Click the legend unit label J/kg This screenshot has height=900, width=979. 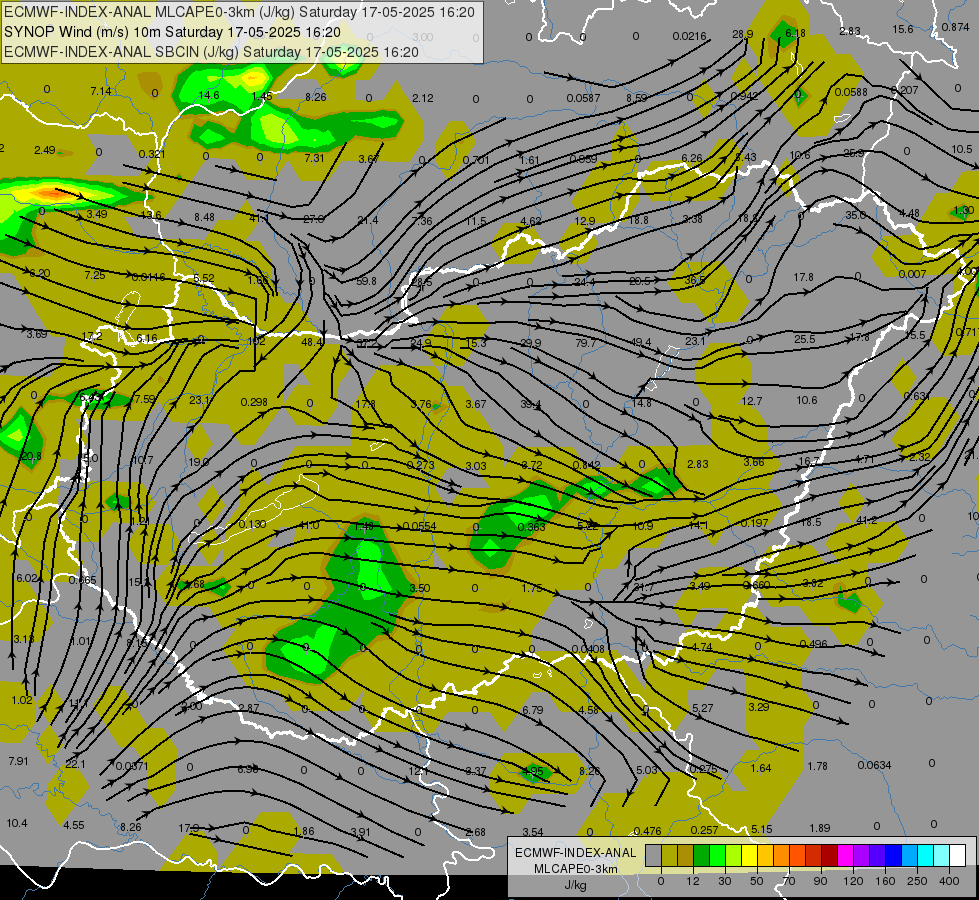pyautogui.click(x=575, y=885)
